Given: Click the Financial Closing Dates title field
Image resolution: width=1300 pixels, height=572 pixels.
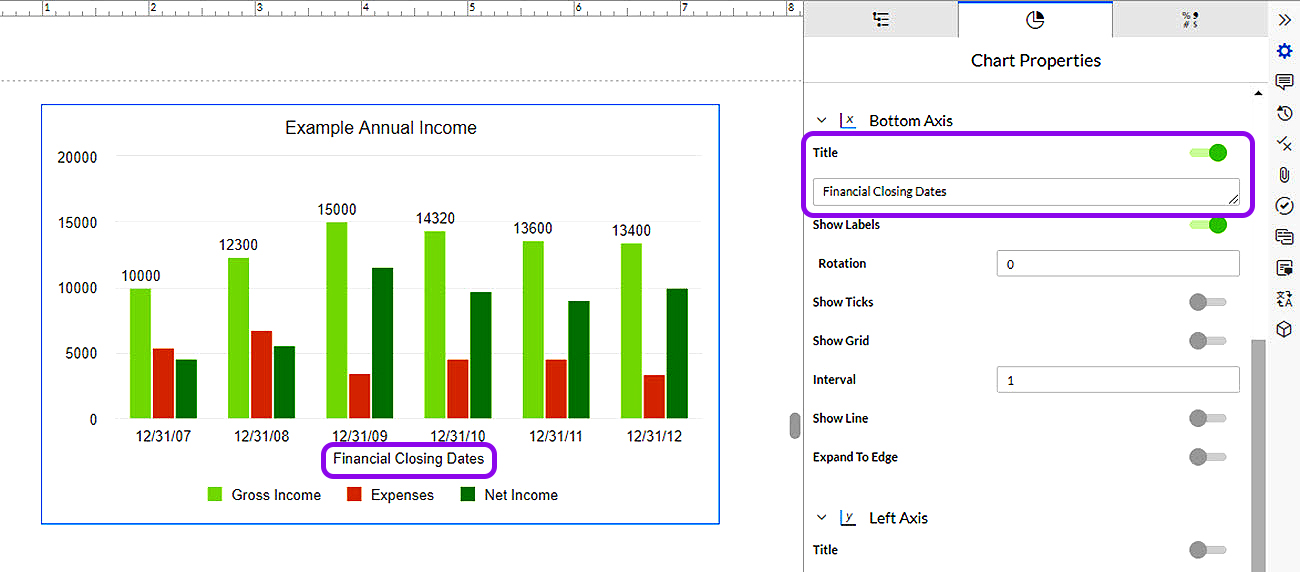Looking at the screenshot, I should tap(1026, 192).
